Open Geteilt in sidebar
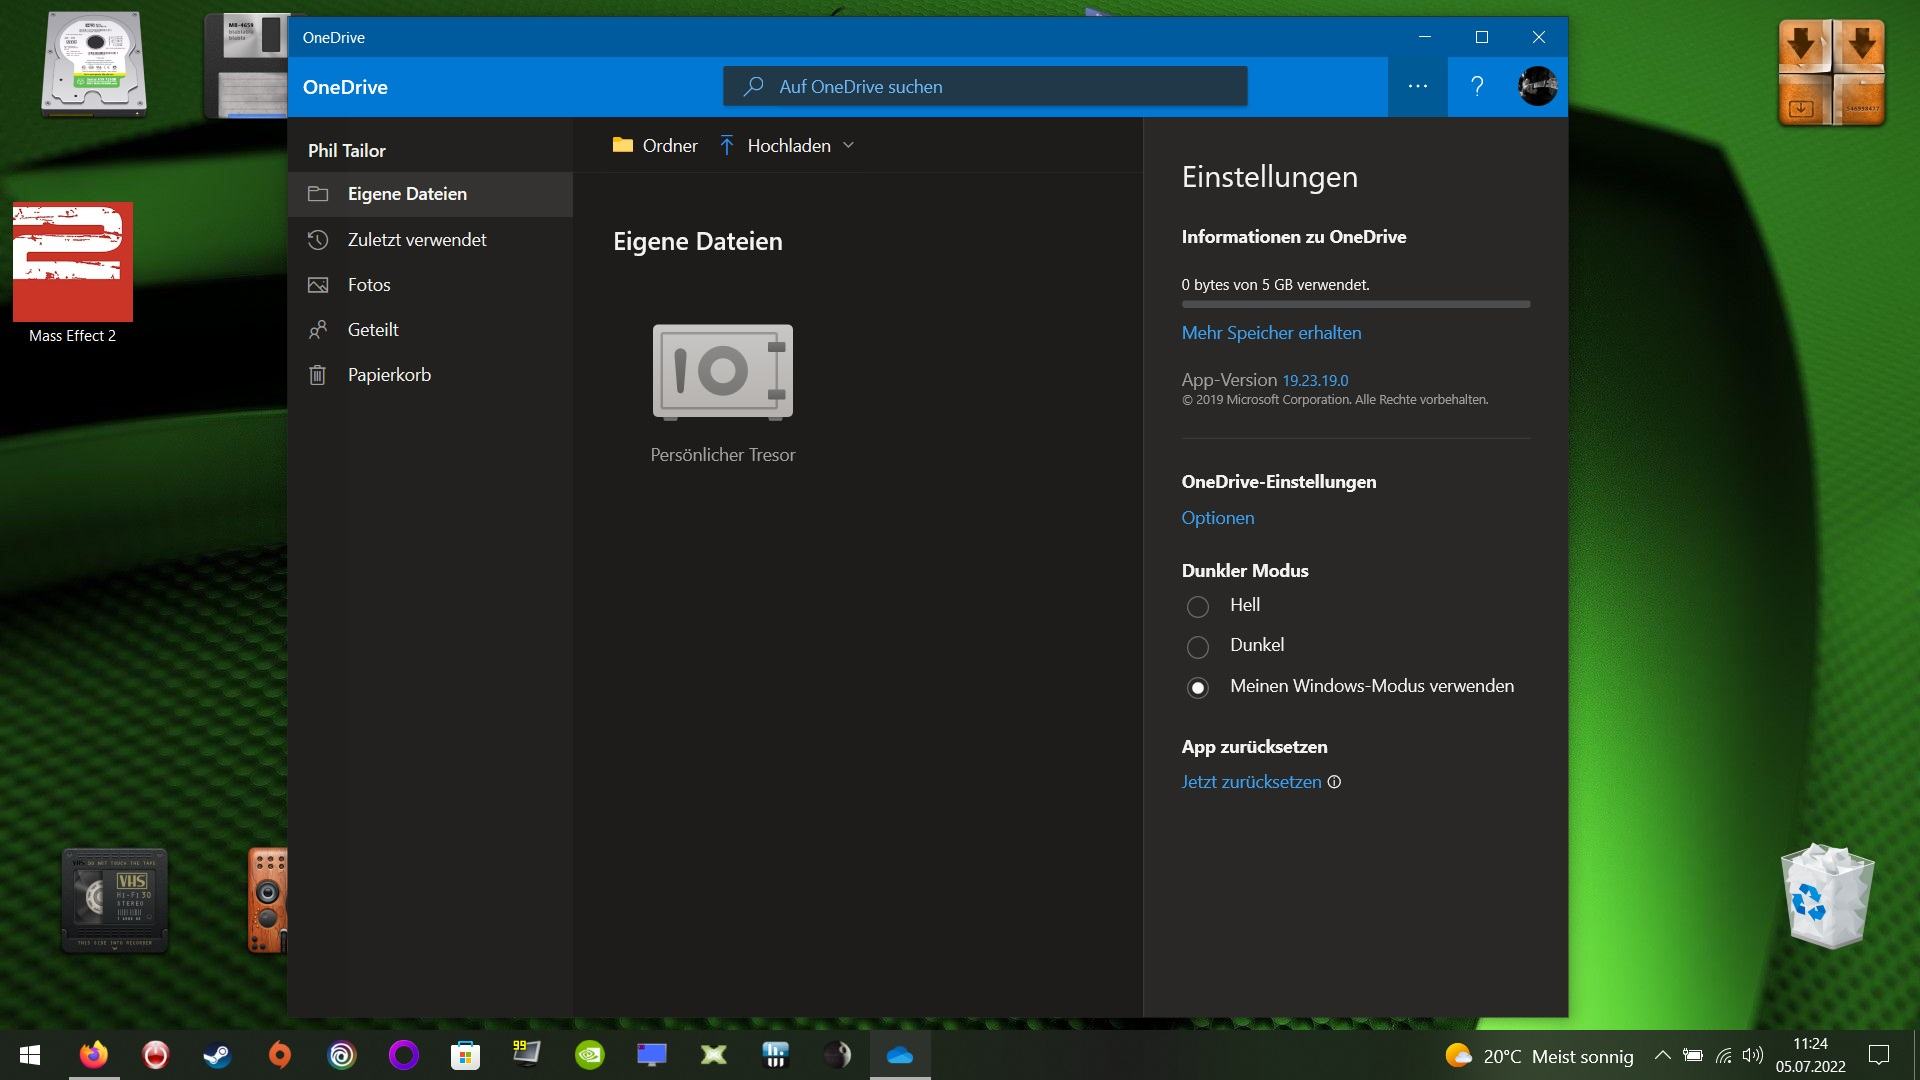The height and width of the screenshot is (1080, 1920). 430,330
